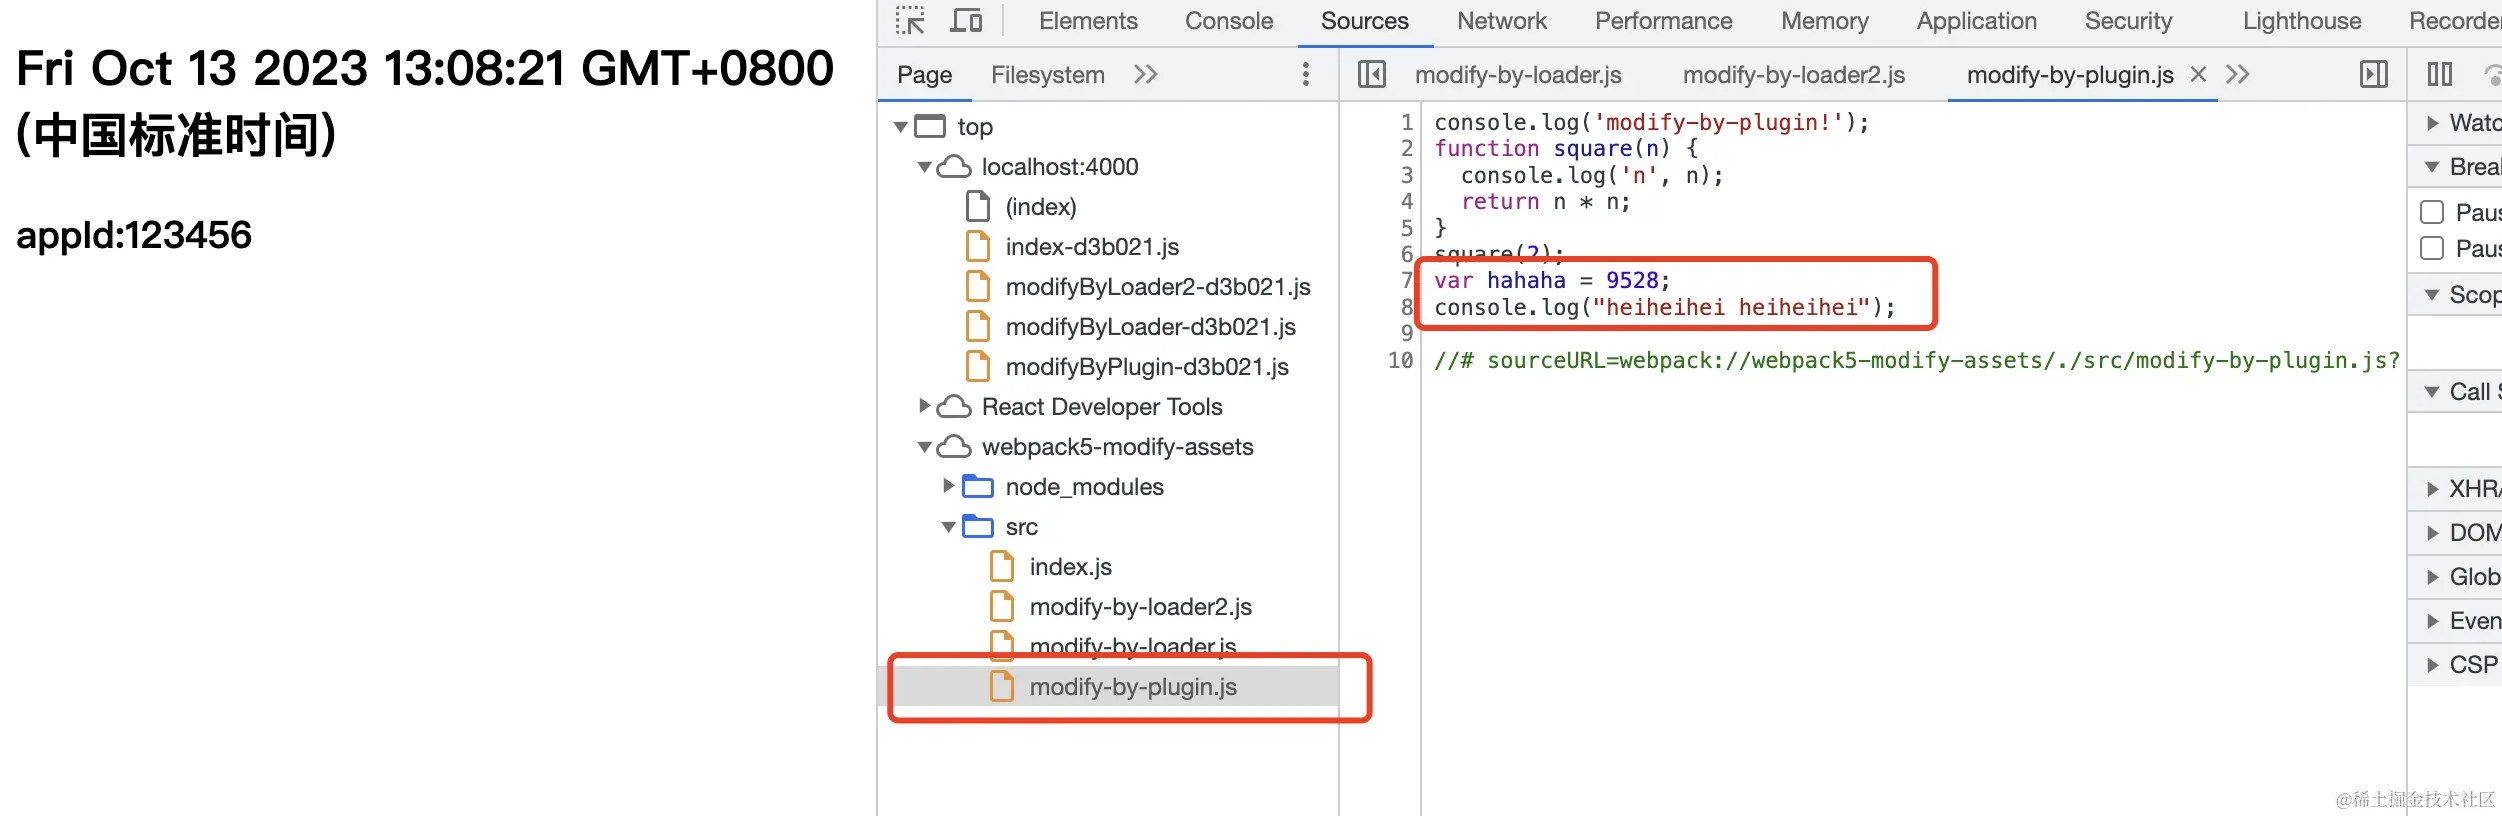Expand the Watch section

[x=2433, y=123]
